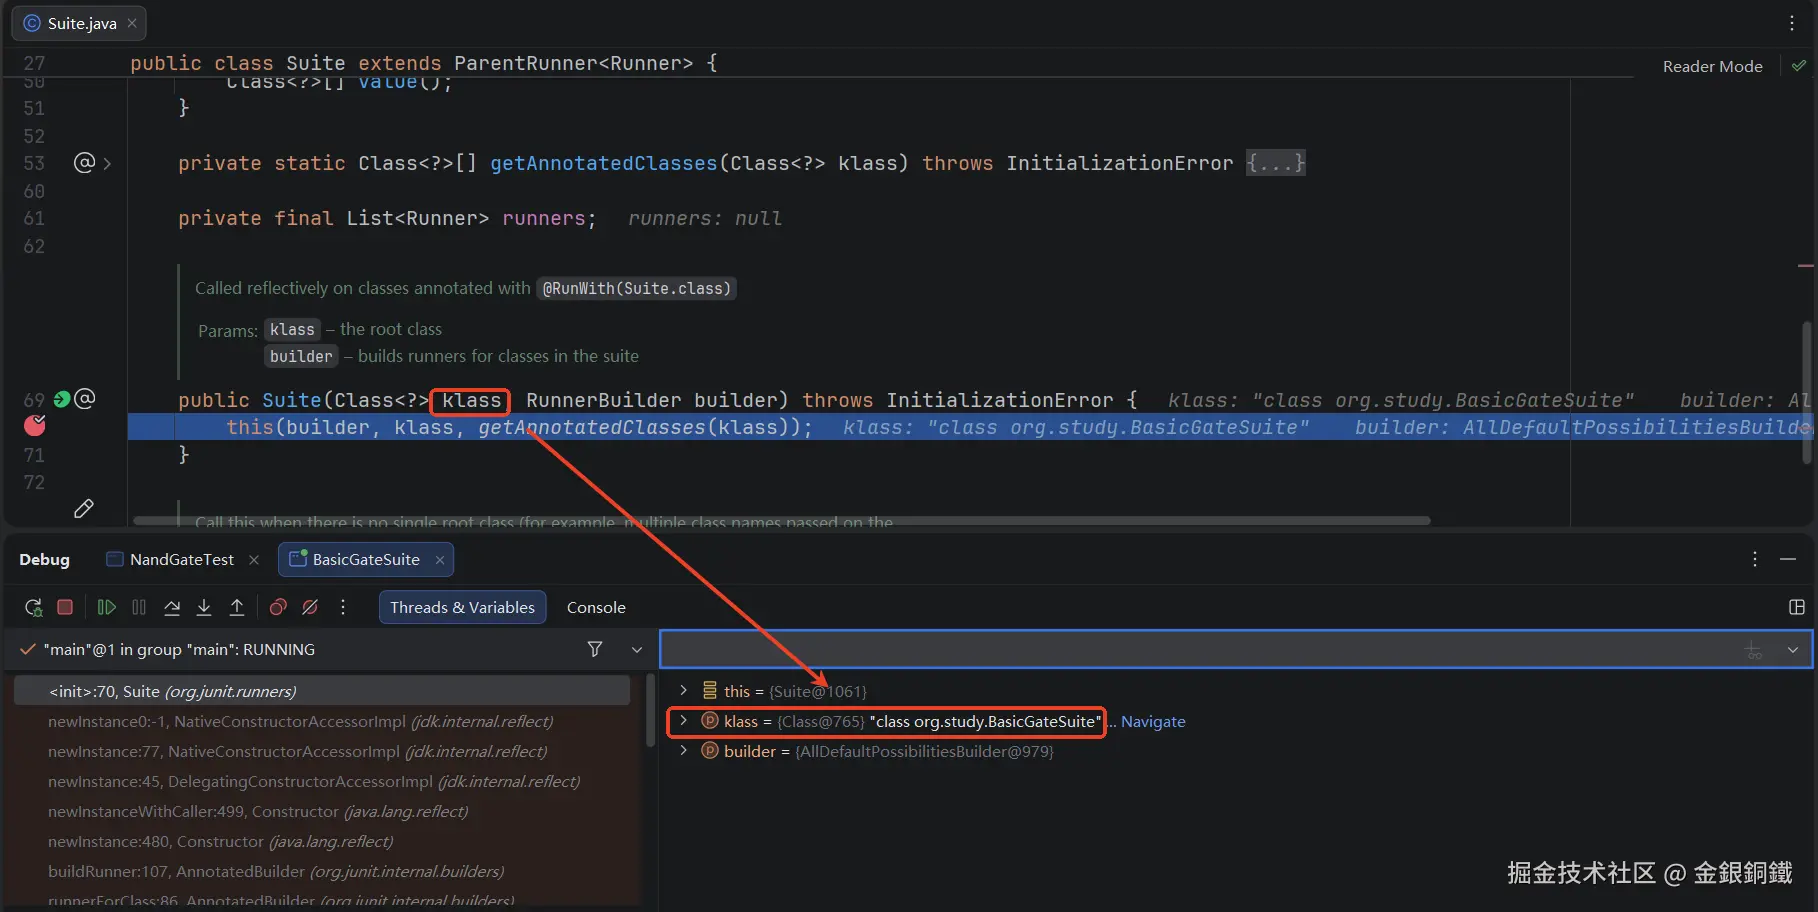Filter the thread frames list
Screen dimensions: 1818x912
(x=595, y=649)
